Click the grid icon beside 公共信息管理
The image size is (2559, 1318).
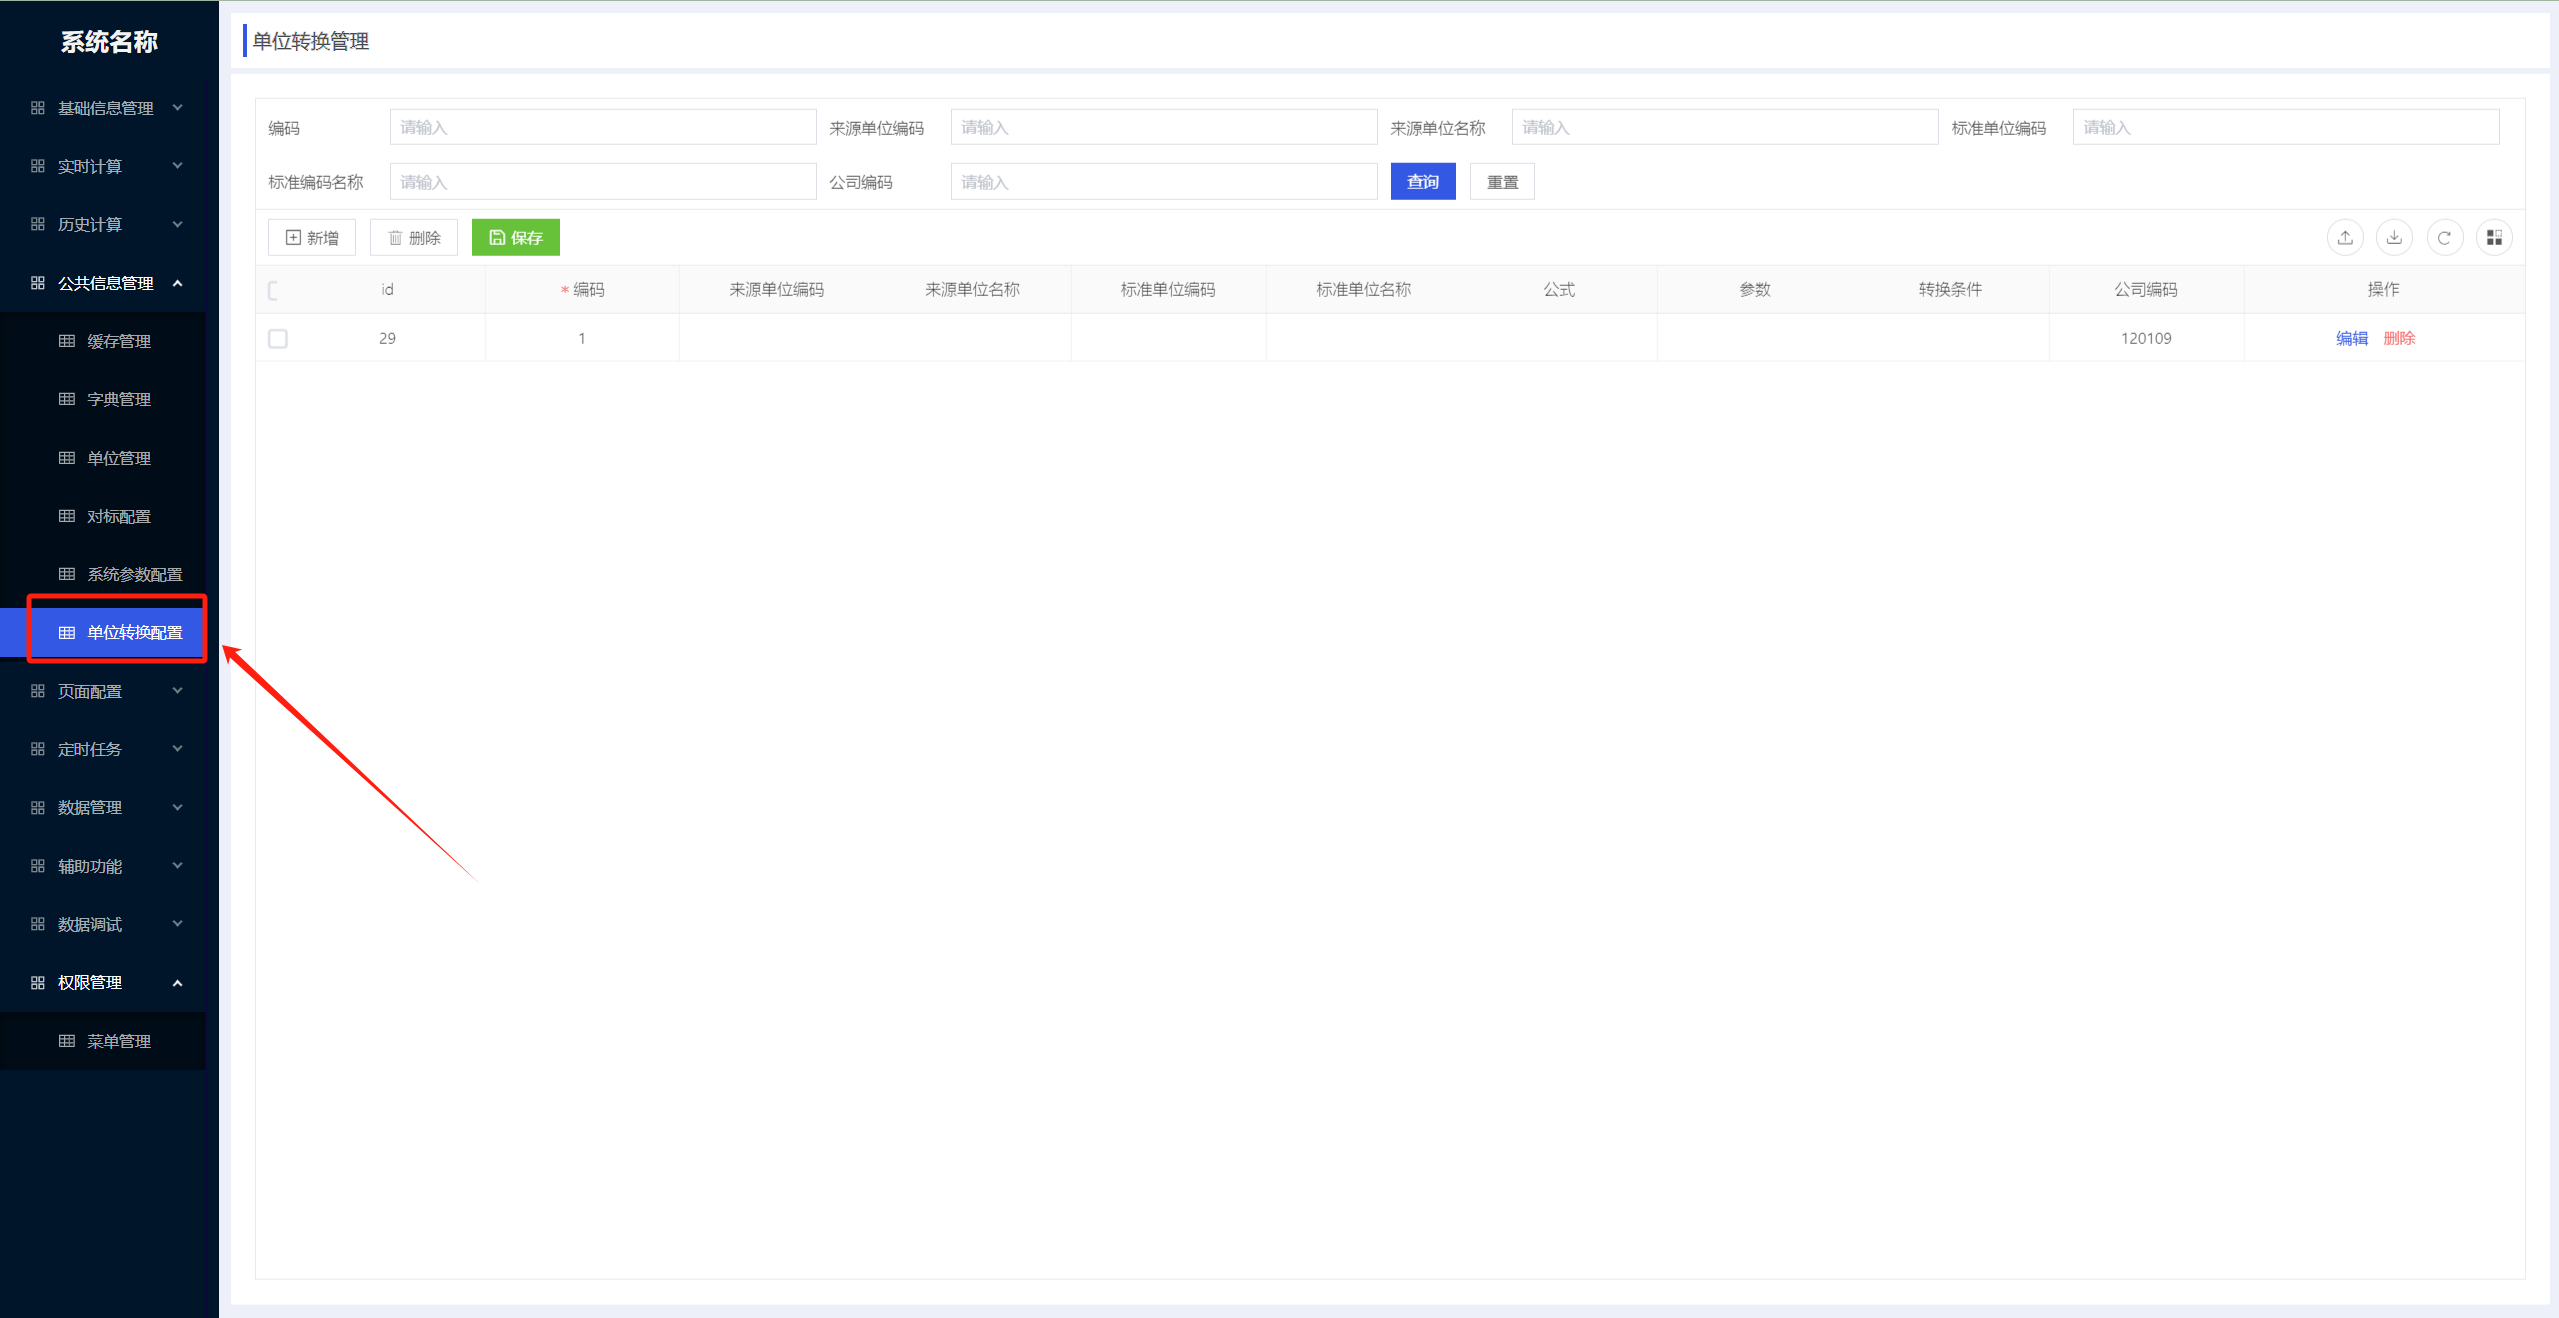click(38, 283)
